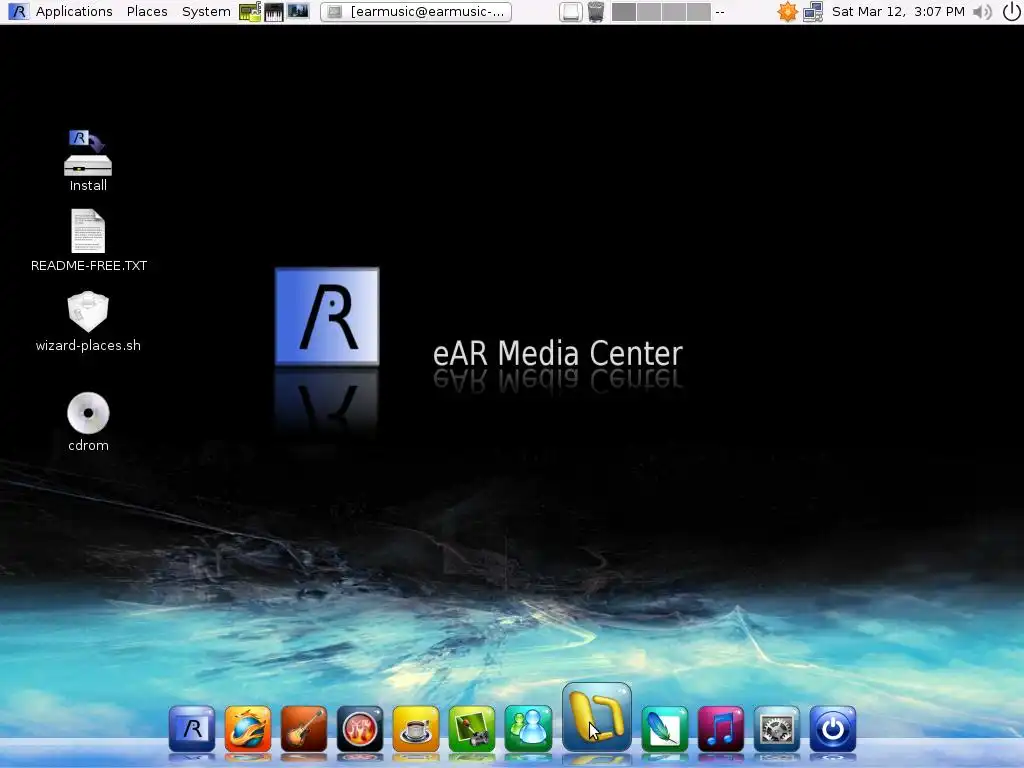Switch to the earmusic@earmusic terminal window

(416, 12)
